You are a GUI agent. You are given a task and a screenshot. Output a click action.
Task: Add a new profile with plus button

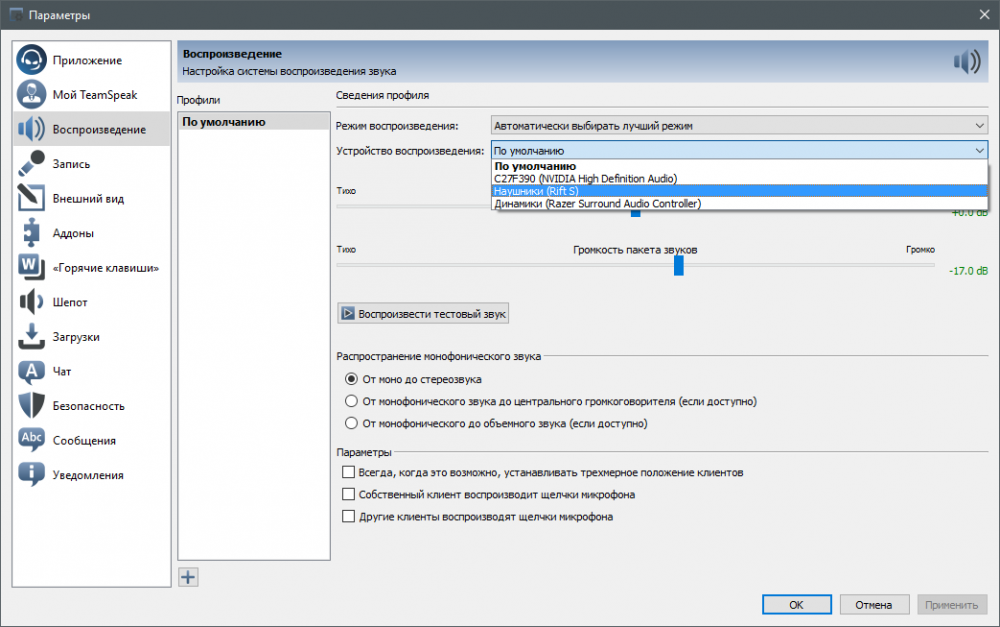(188, 576)
